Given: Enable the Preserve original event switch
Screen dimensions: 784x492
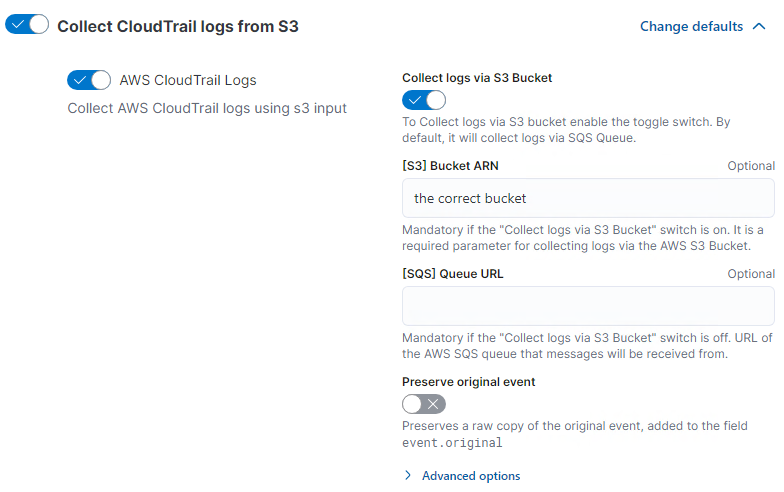Looking at the screenshot, I should (x=423, y=404).
